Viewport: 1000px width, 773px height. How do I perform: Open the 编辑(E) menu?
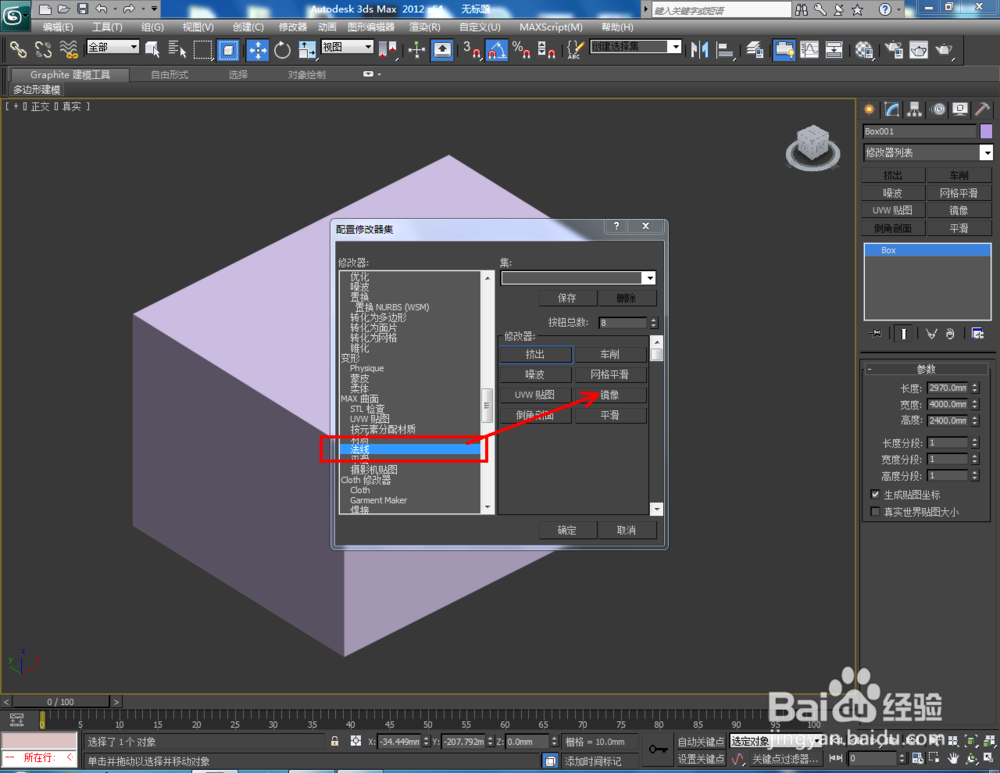pyautogui.click(x=58, y=27)
